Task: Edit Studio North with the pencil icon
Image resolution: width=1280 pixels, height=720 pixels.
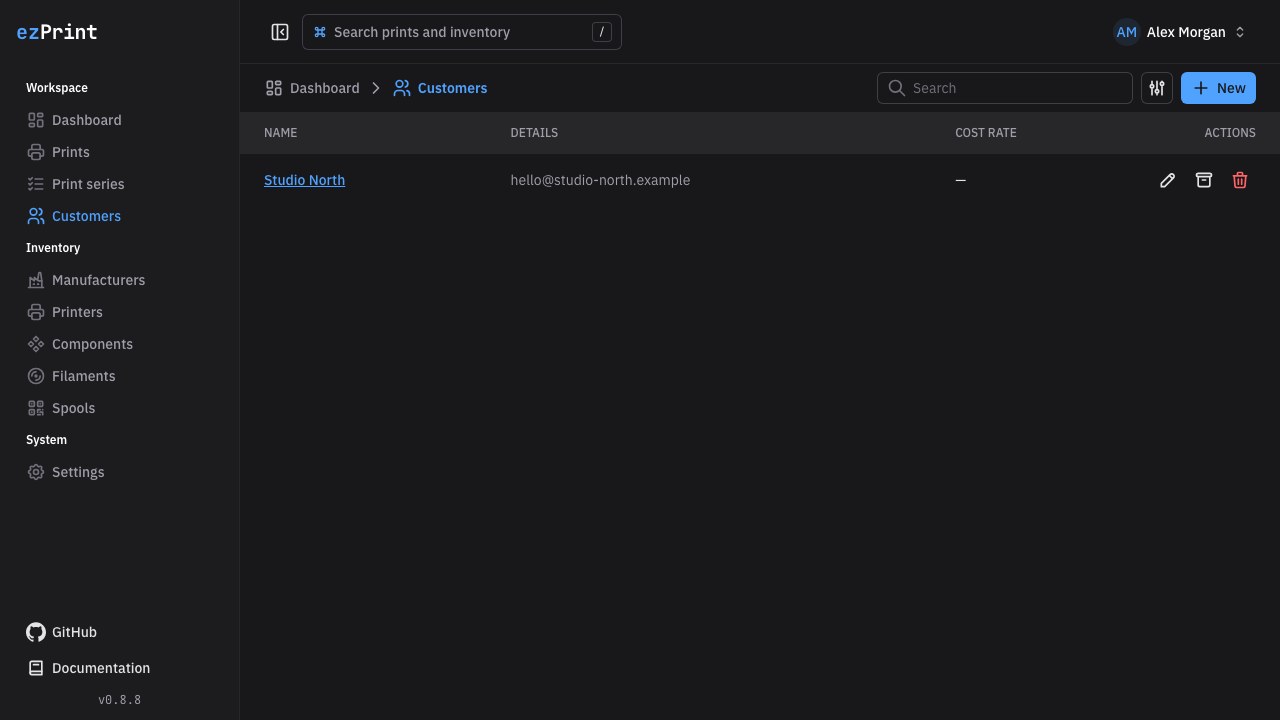Action: [x=1167, y=180]
